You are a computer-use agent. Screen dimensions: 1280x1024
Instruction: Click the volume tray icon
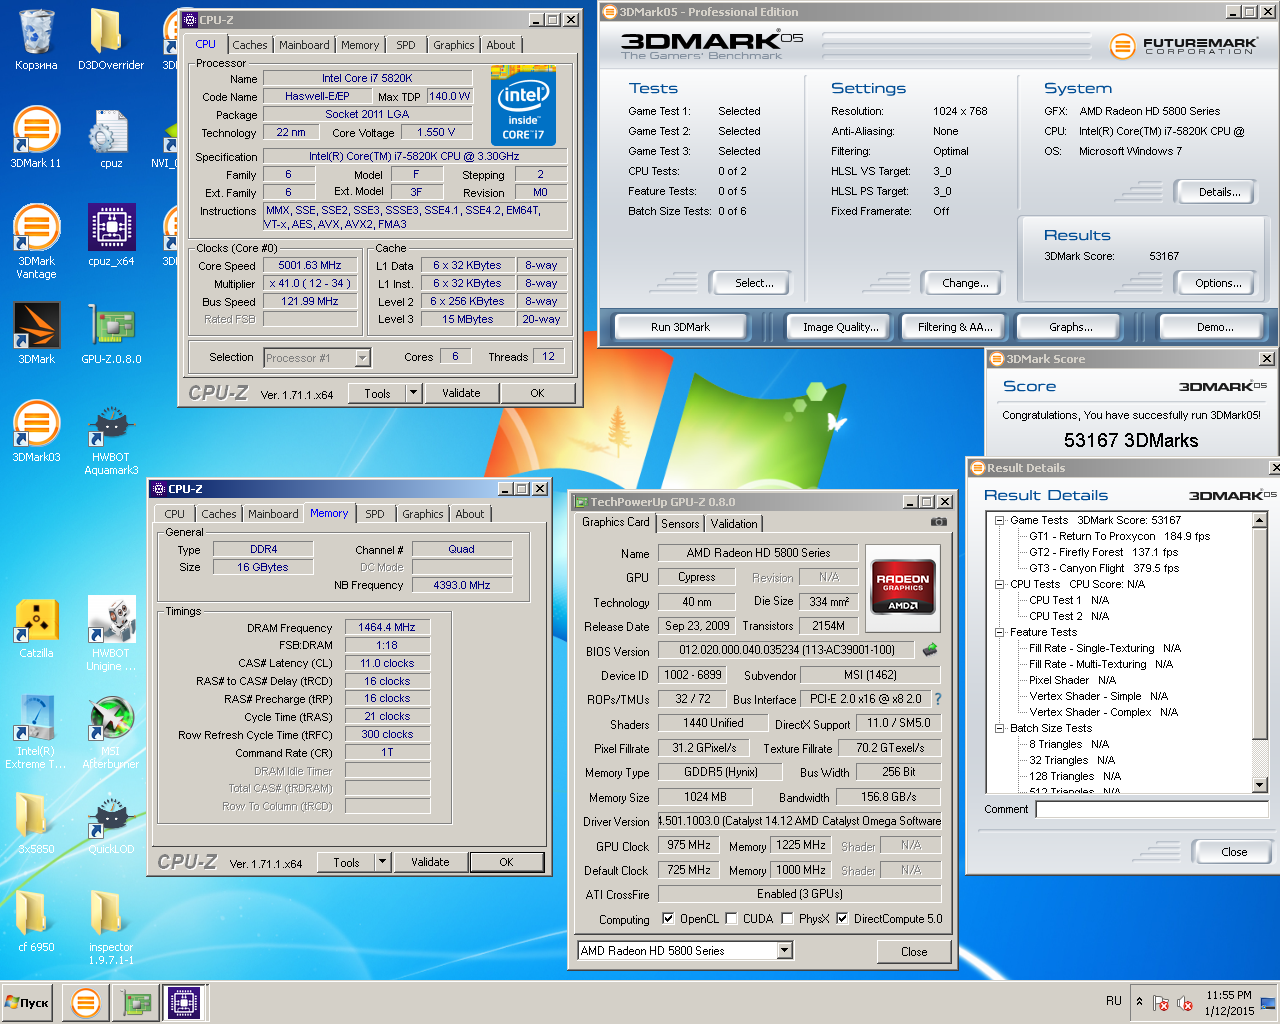1185,1003
